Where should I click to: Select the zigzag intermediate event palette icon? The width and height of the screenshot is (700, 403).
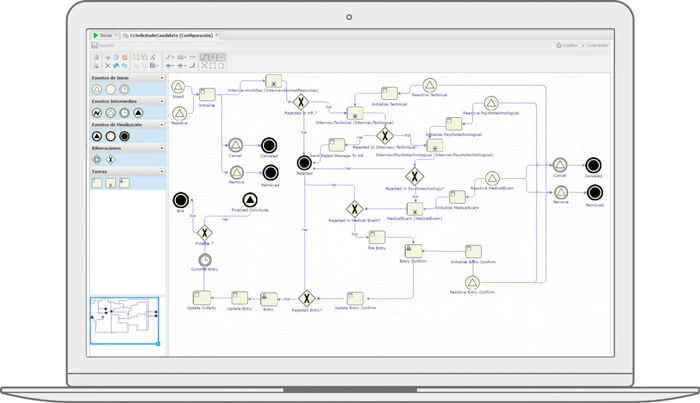point(97,113)
